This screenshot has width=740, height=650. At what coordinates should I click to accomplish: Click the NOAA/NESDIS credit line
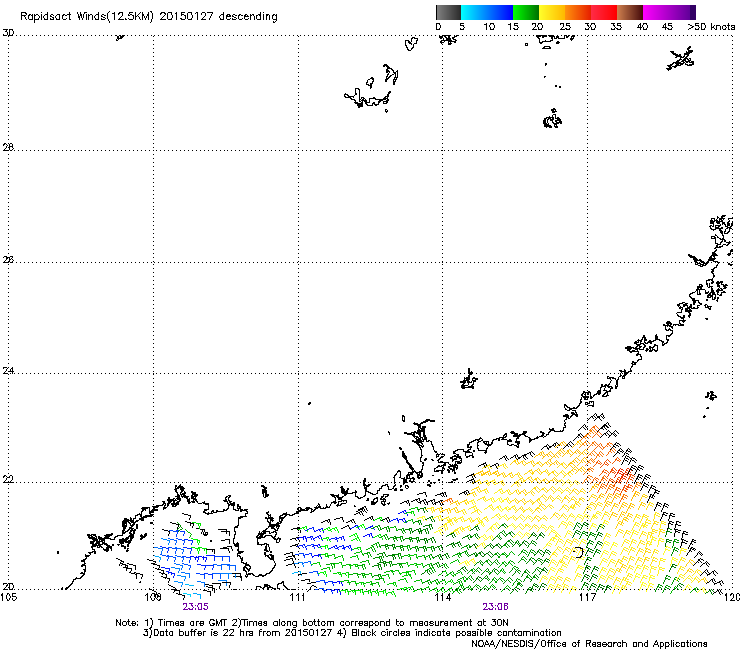[x=589, y=644]
